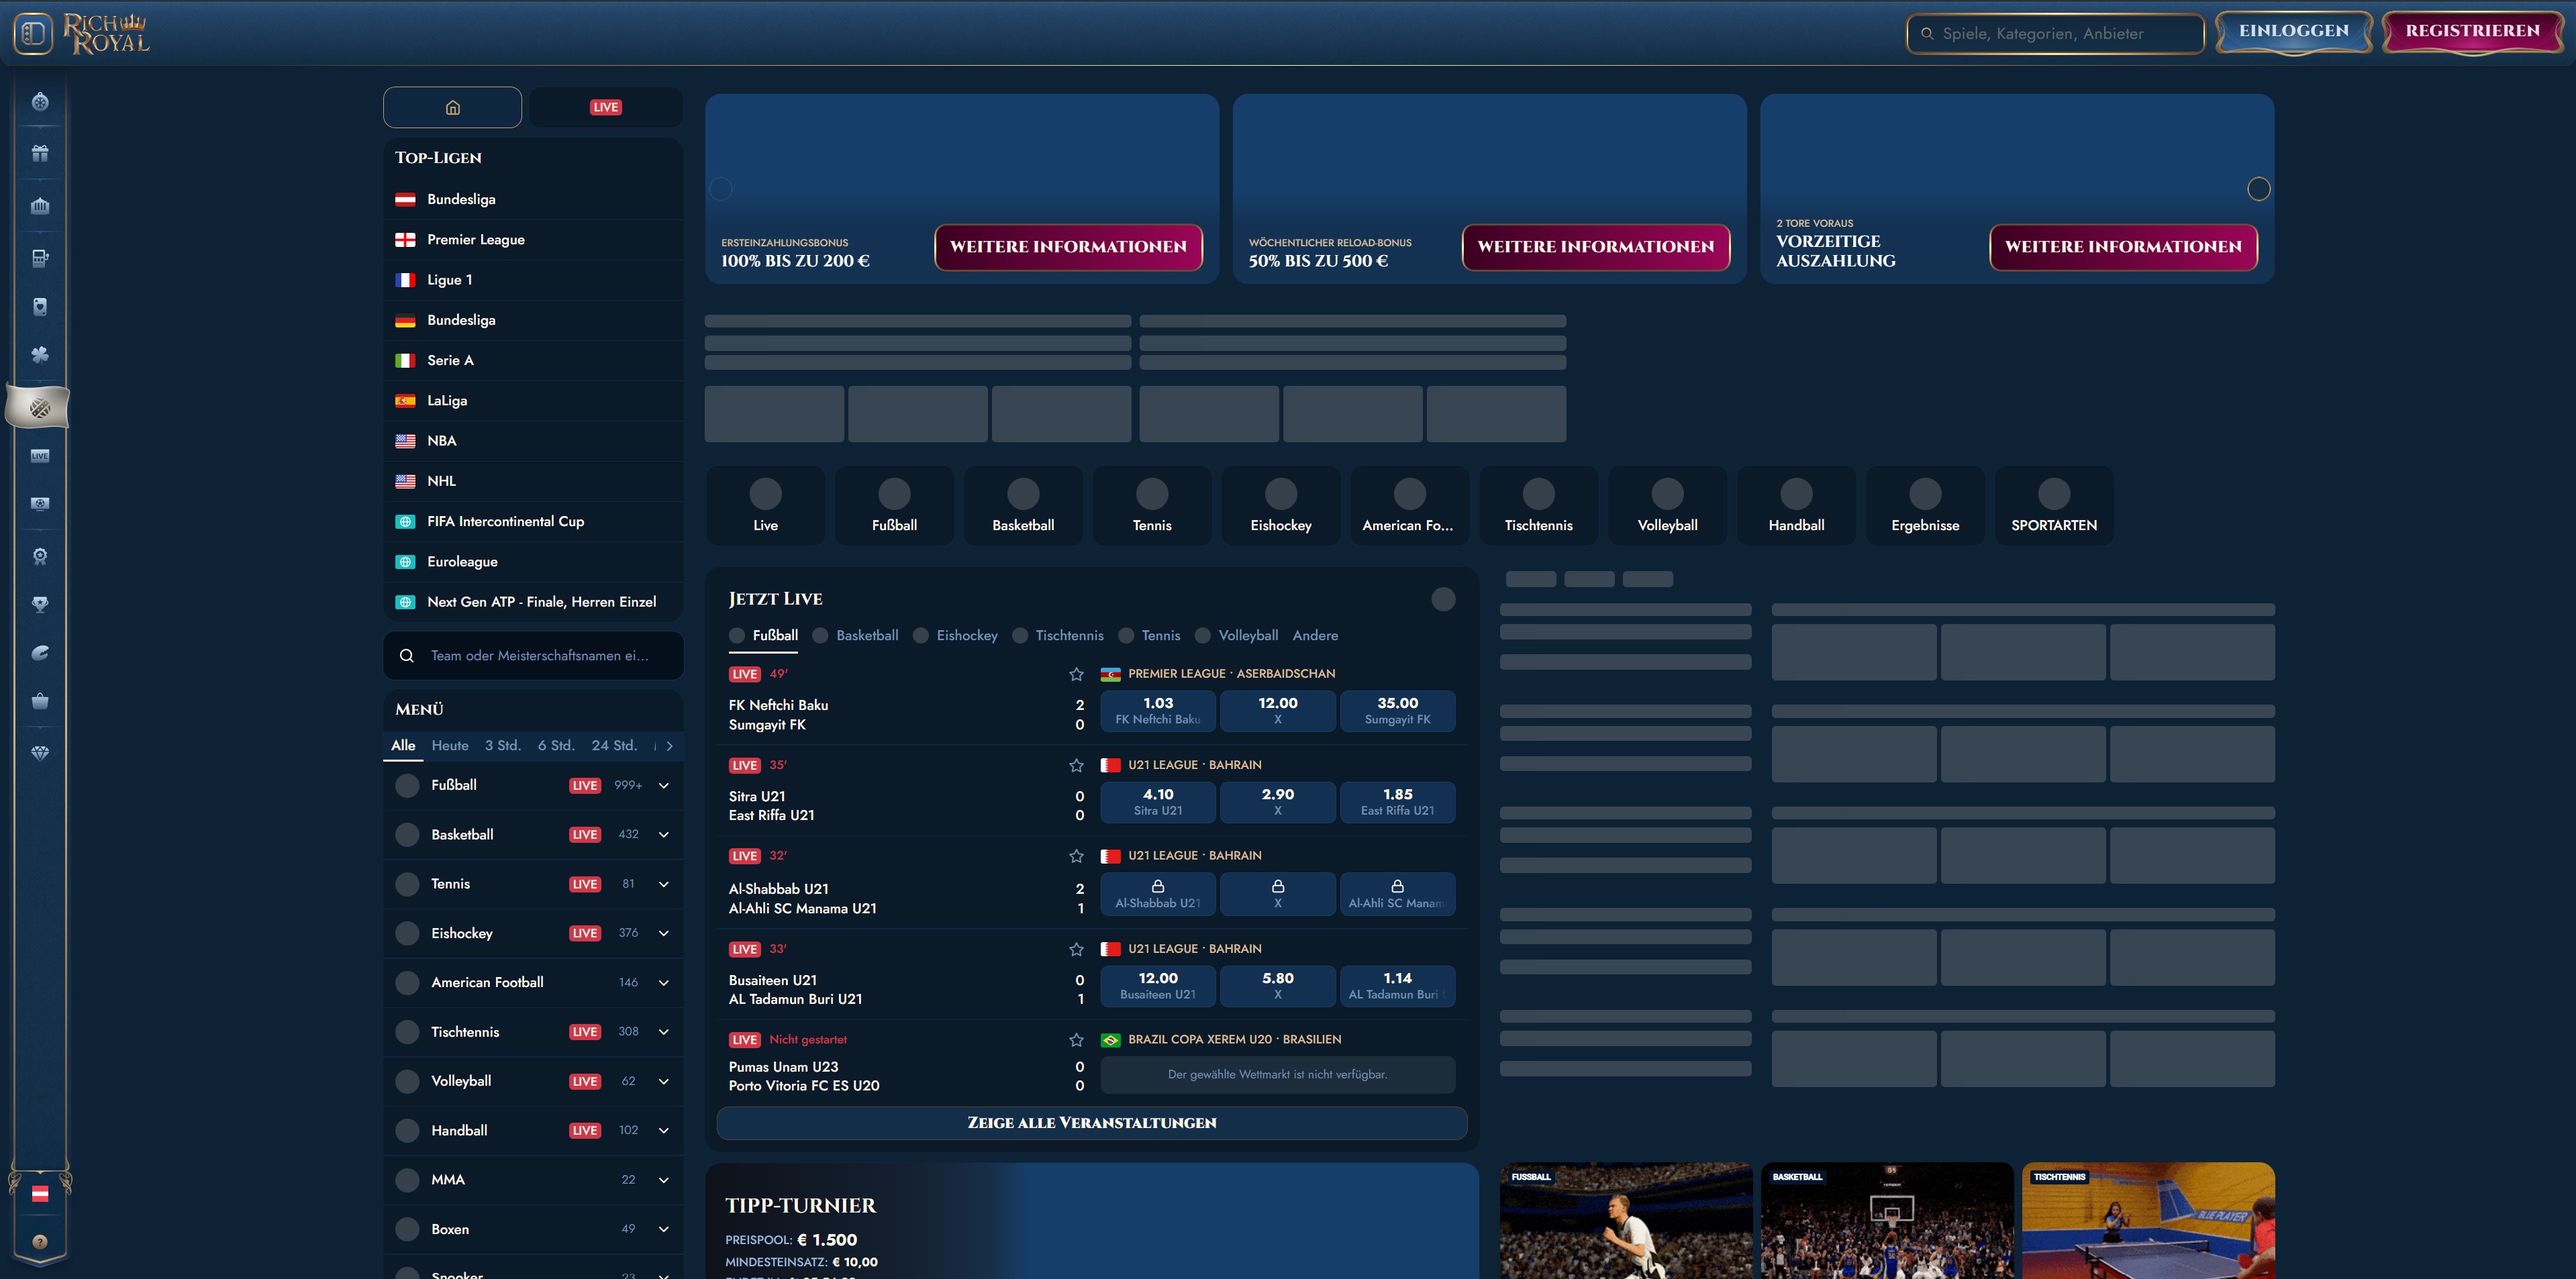Click the diamond VIP icon in the sidebar
Screen dimensions: 2576x1279
click(40, 753)
